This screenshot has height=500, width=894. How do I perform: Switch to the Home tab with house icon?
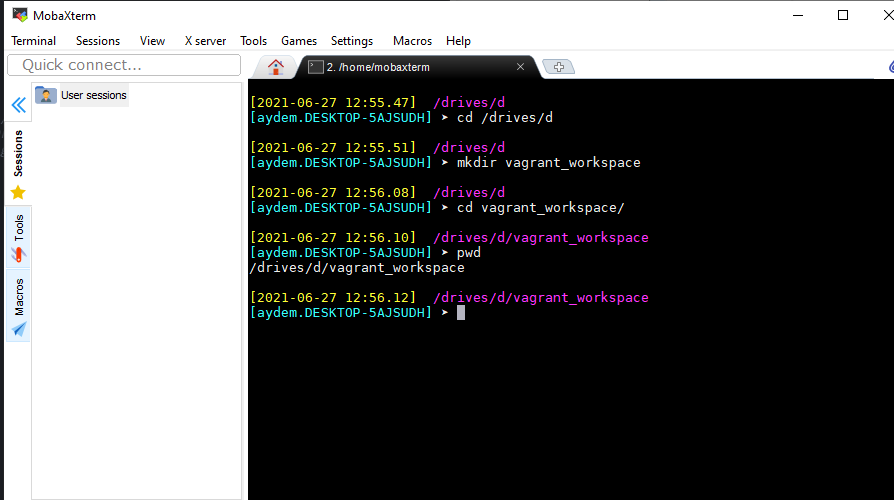[276, 67]
